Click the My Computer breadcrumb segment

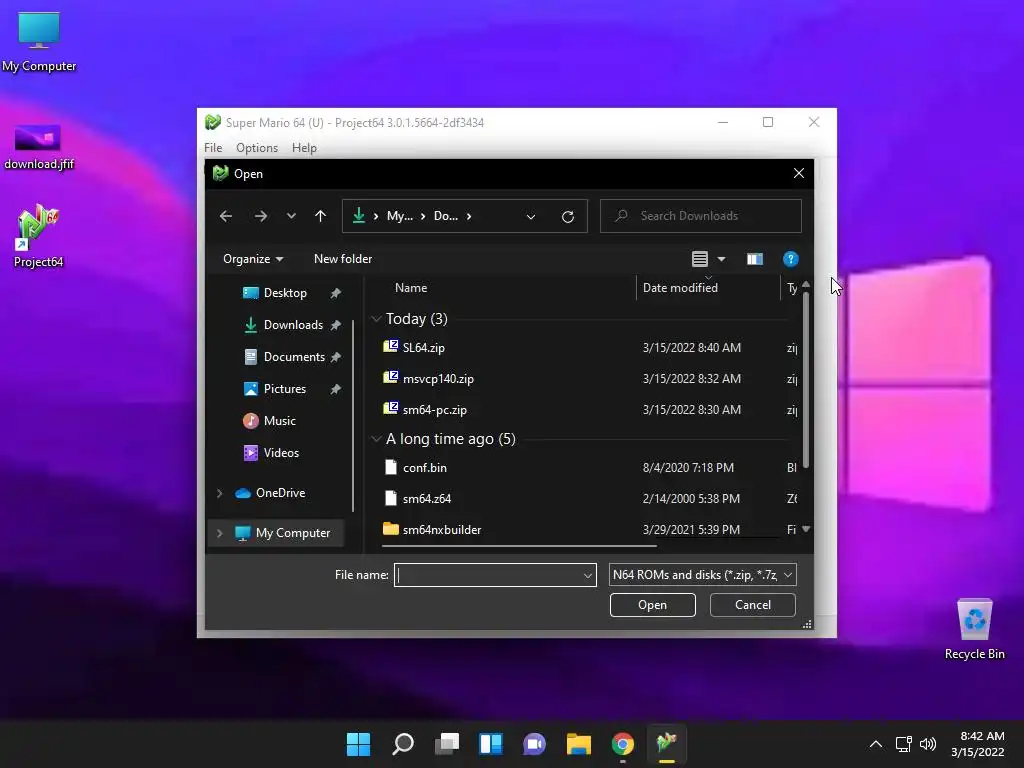click(x=400, y=216)
